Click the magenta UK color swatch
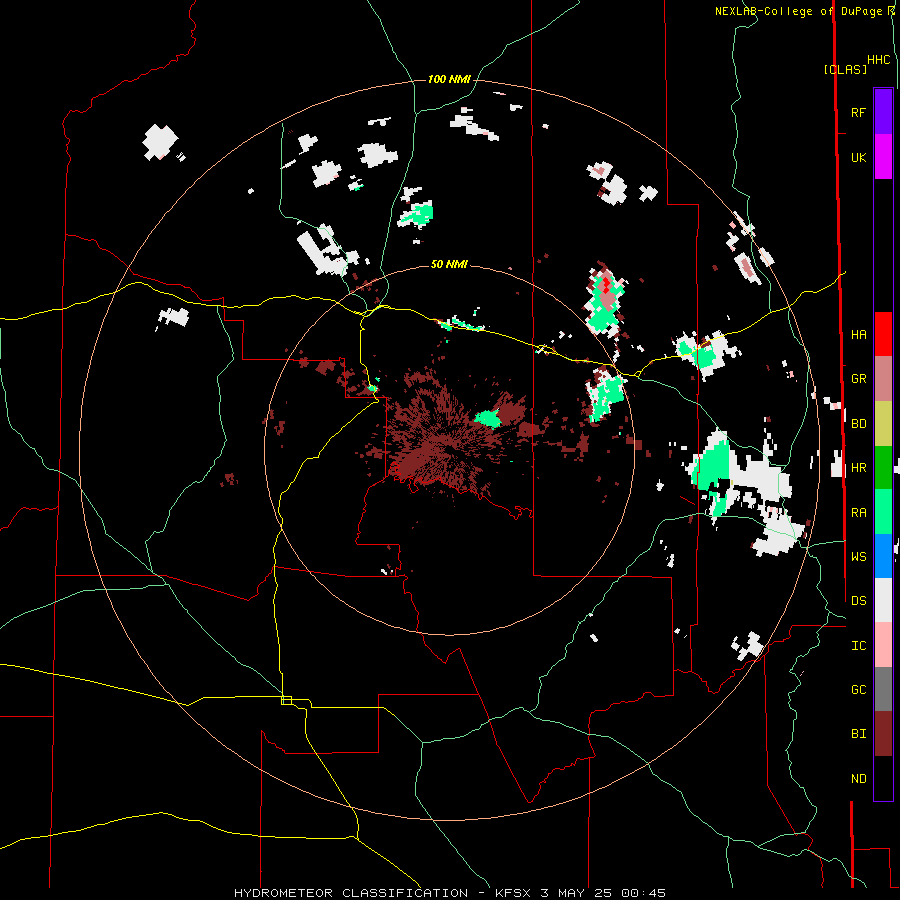Viewport: 900px width, 900px height. click(x=883, y=157)
